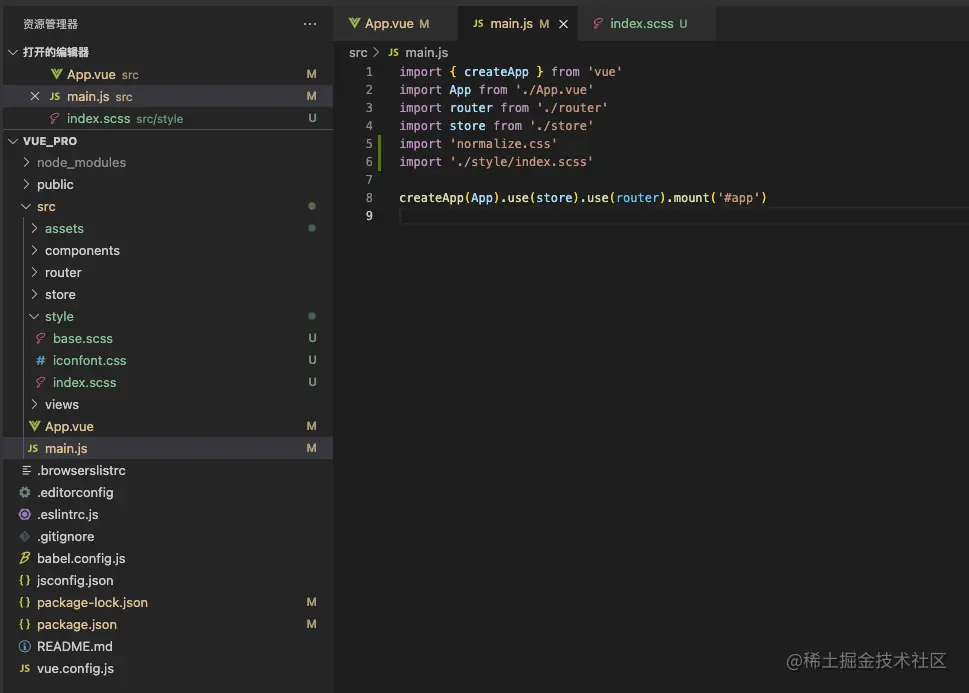Click Sass icon next to base.scss
This screenshot has width=969, height=693.
[40, 339]
